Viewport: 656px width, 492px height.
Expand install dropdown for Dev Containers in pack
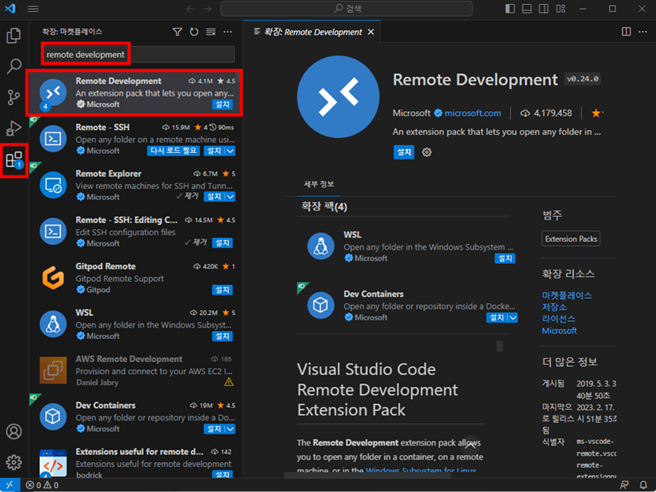coord(513,318)
